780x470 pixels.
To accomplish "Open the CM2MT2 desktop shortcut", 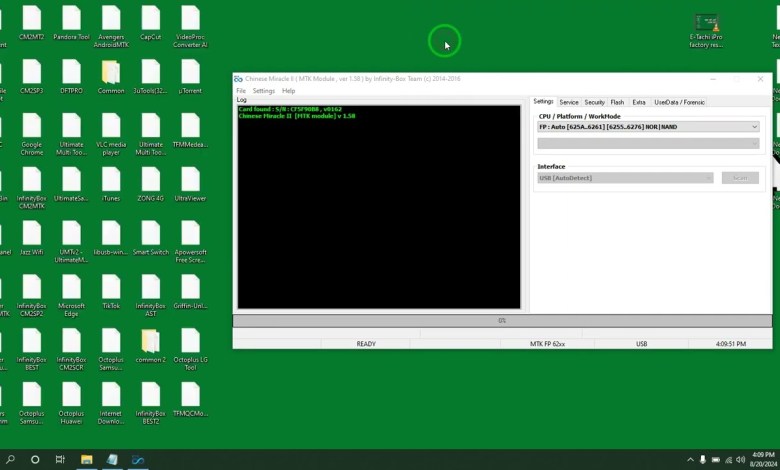I will point(32,23).
